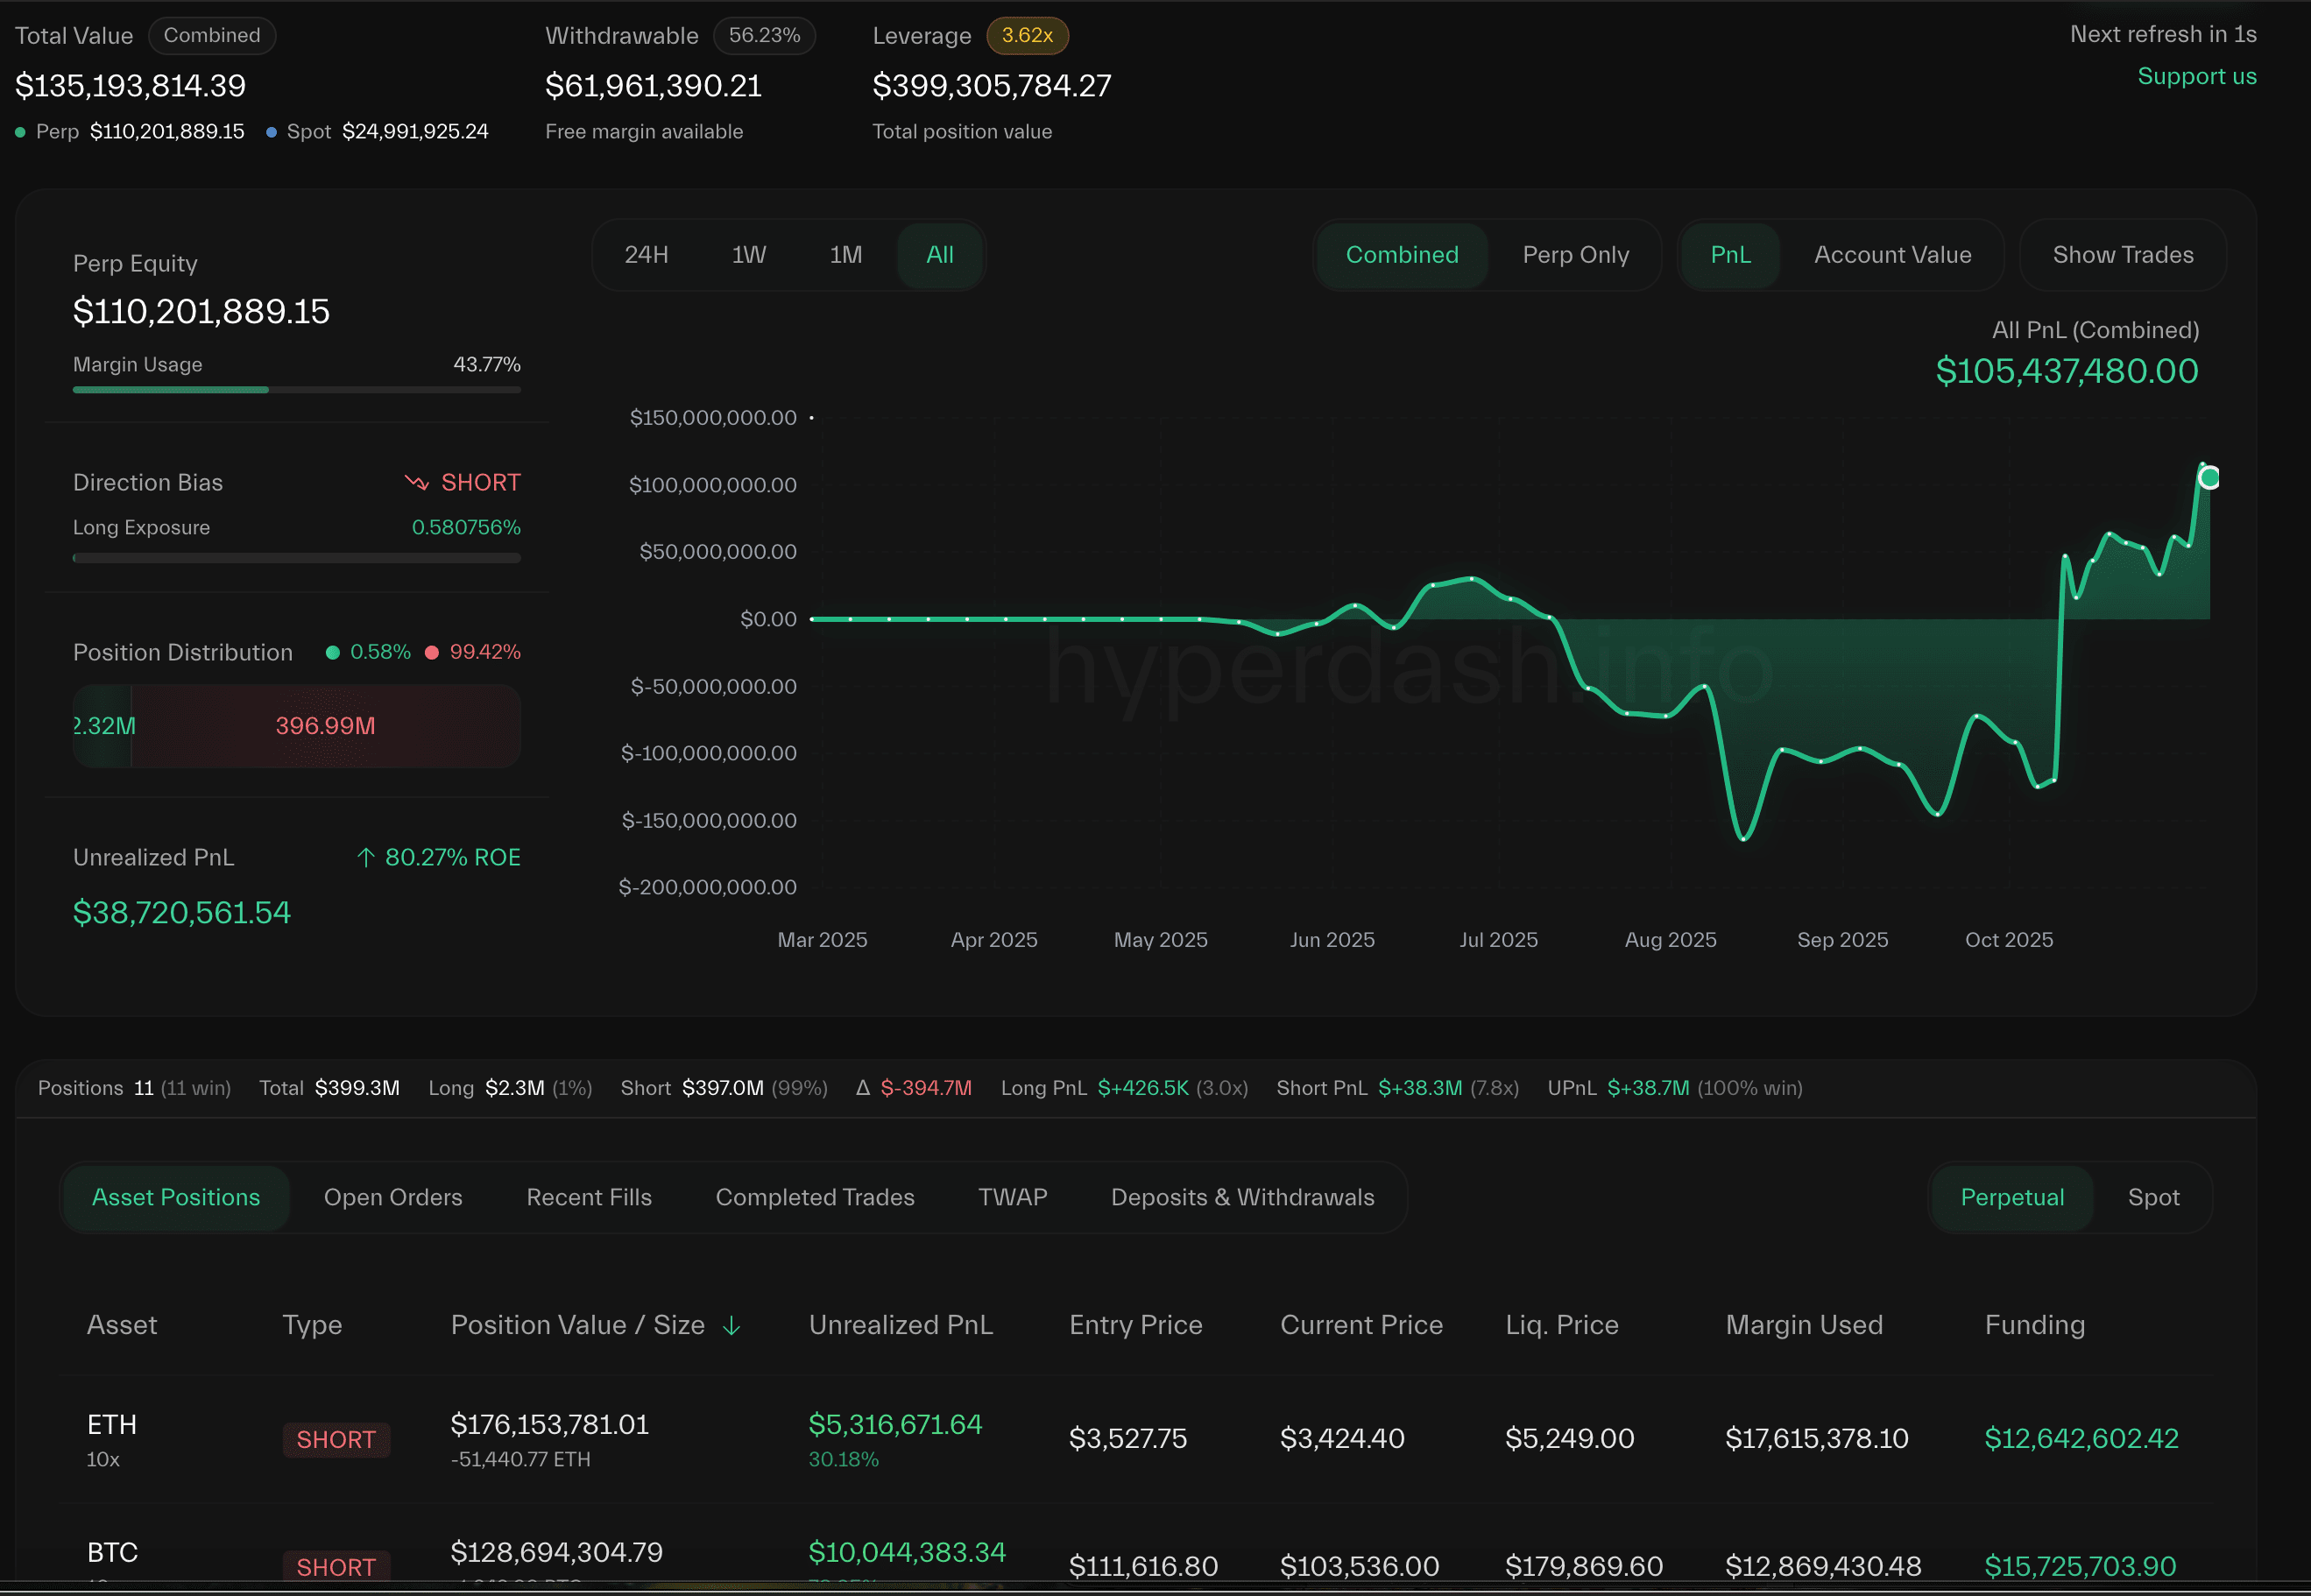The image size is (2311, 1596).
Task: Click the sort arrow beside Position Value / Size
Action: point(731,1325)
